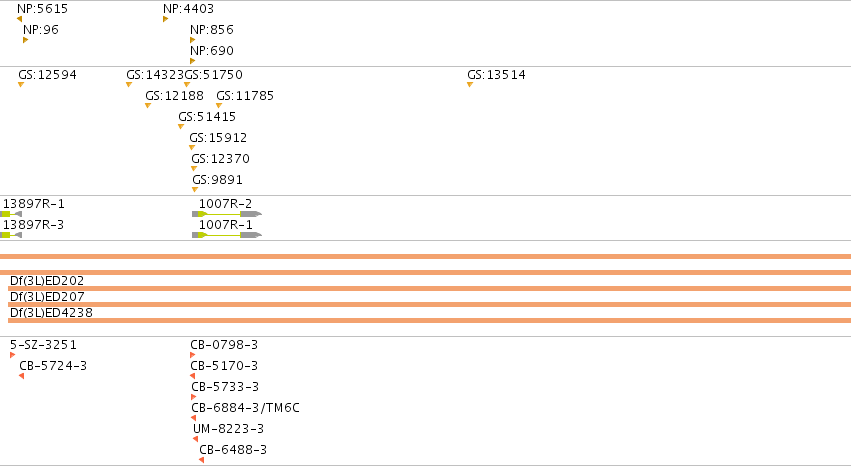851x466 pixels.
Task: Click the red triangle under CB-6488-3
Action: (201, 461)
